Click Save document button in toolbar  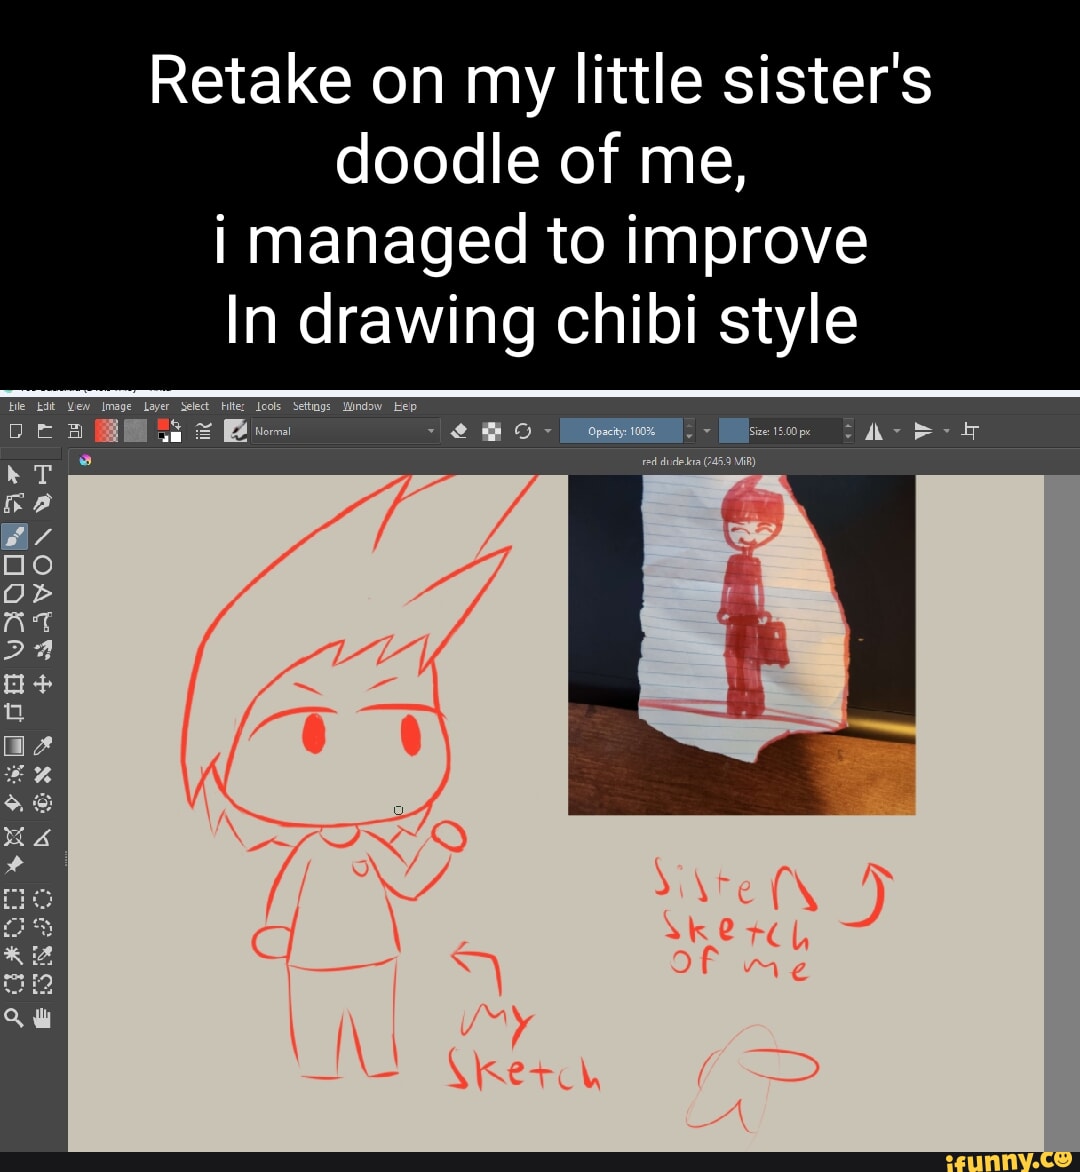coord(75,431)
